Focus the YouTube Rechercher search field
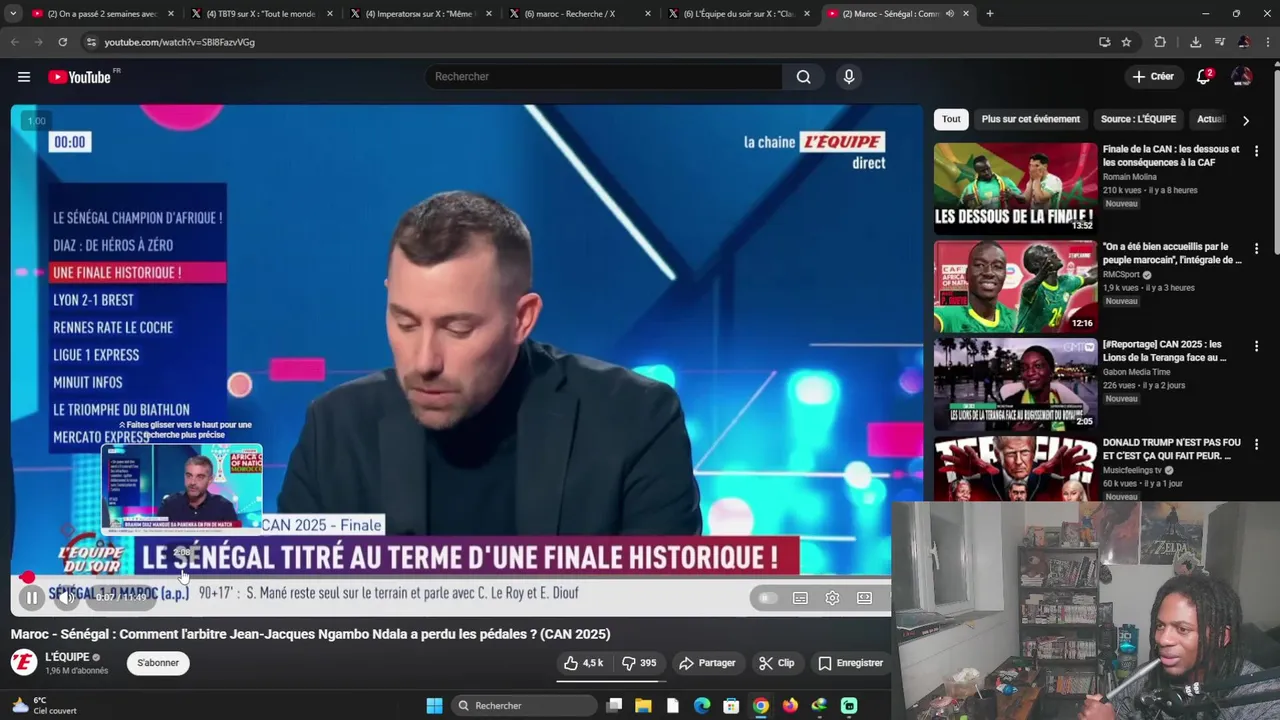 604,77
